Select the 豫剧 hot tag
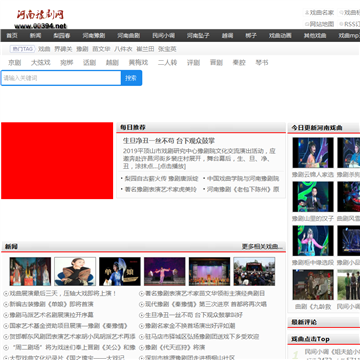 click(82, 49)
